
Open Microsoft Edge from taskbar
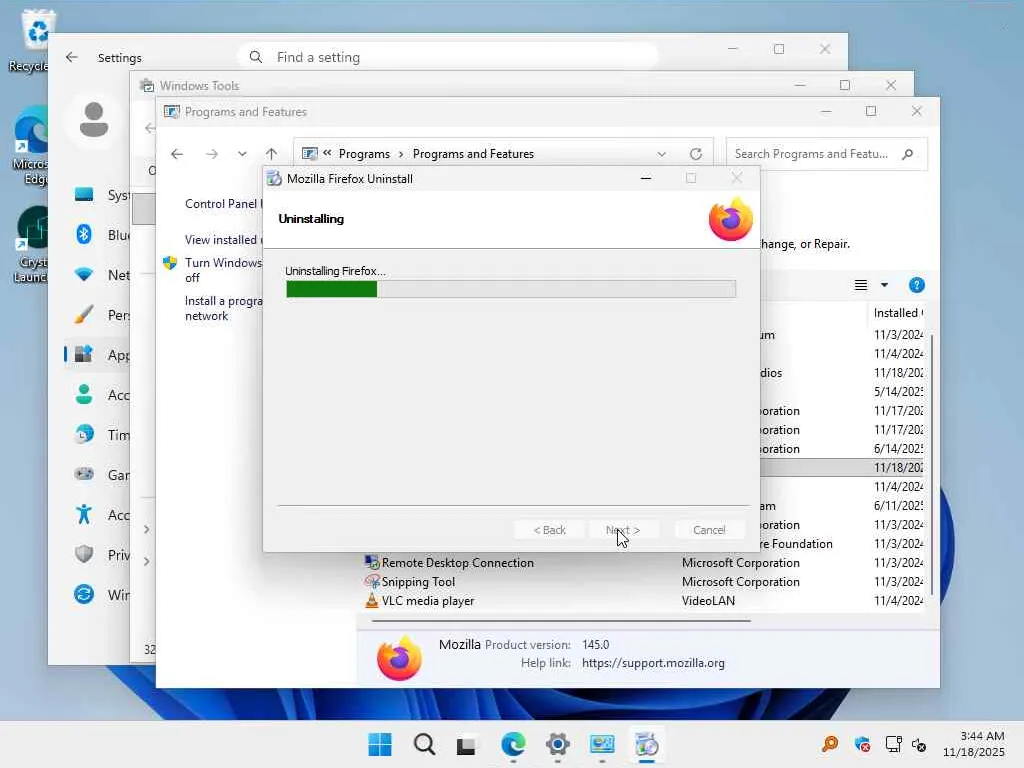pyautogui.click(x=513, y=744)
